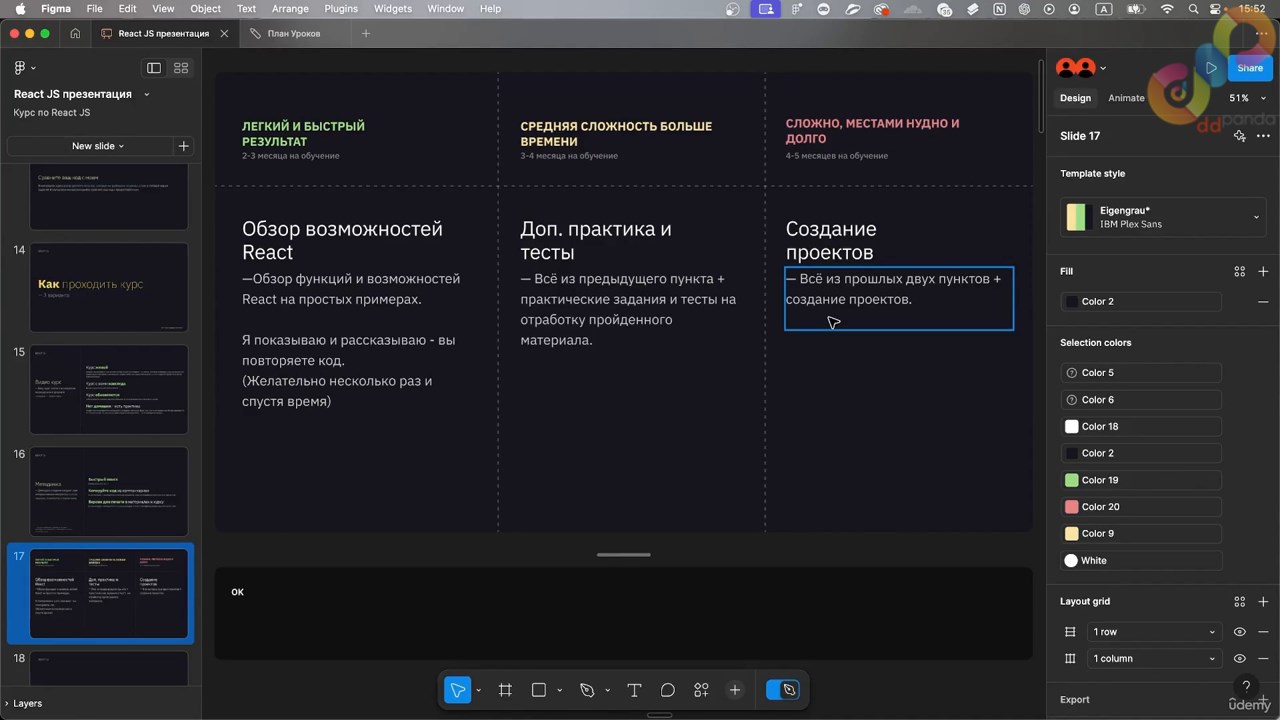Open shape tools dropdown arrow

click(x=559, y=691)
